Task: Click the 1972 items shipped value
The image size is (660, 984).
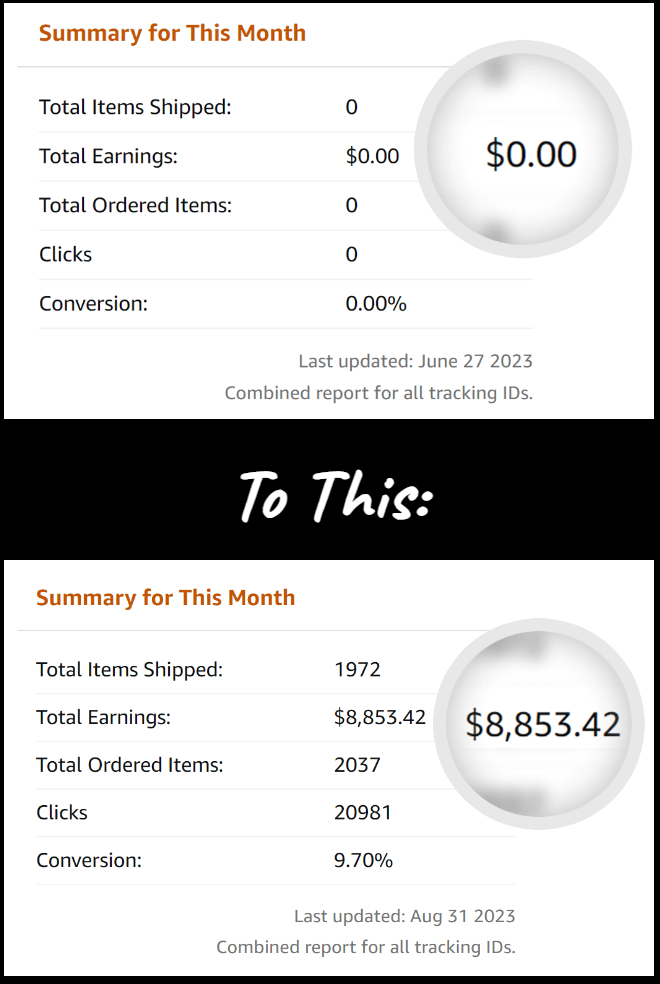Action: (x=357, y=670)
